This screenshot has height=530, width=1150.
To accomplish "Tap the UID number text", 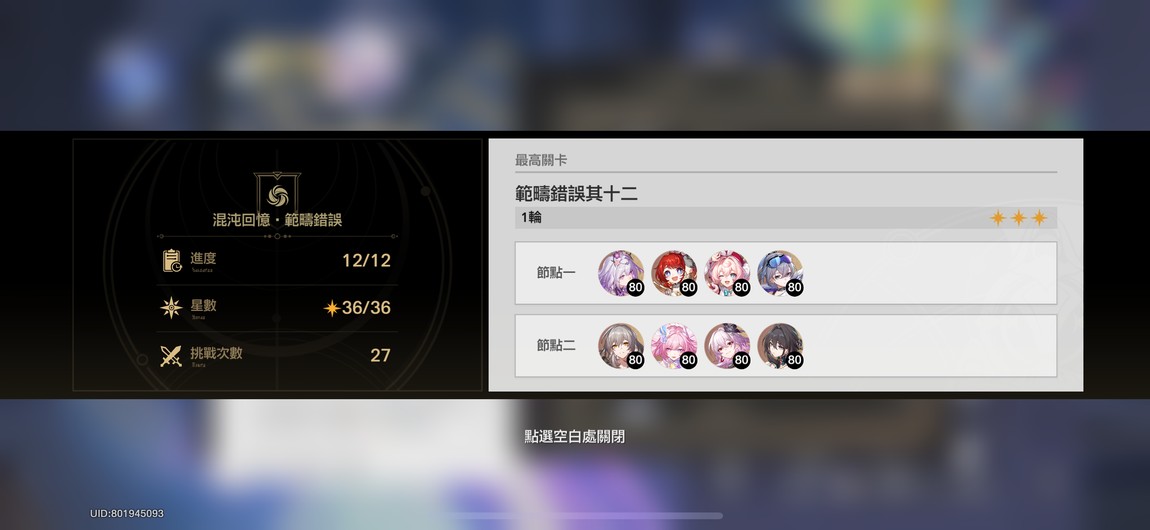I will point(127,513).
